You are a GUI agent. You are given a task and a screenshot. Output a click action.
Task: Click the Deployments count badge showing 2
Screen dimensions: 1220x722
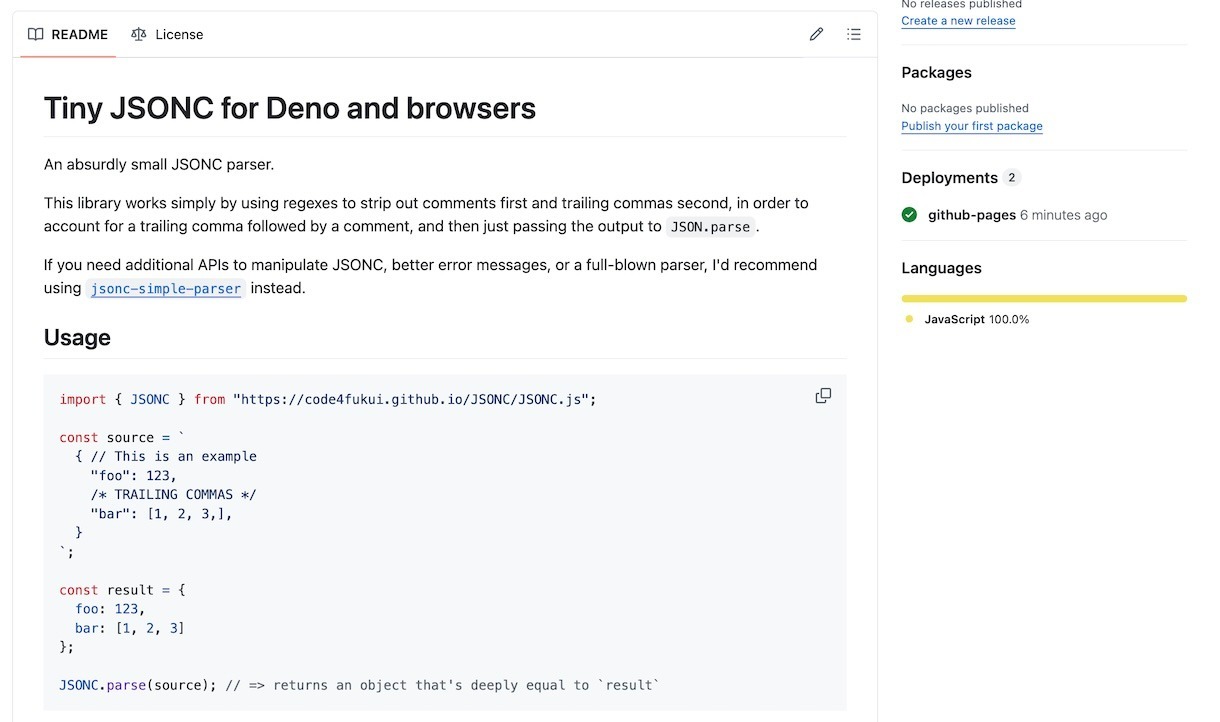[1012, 178]
